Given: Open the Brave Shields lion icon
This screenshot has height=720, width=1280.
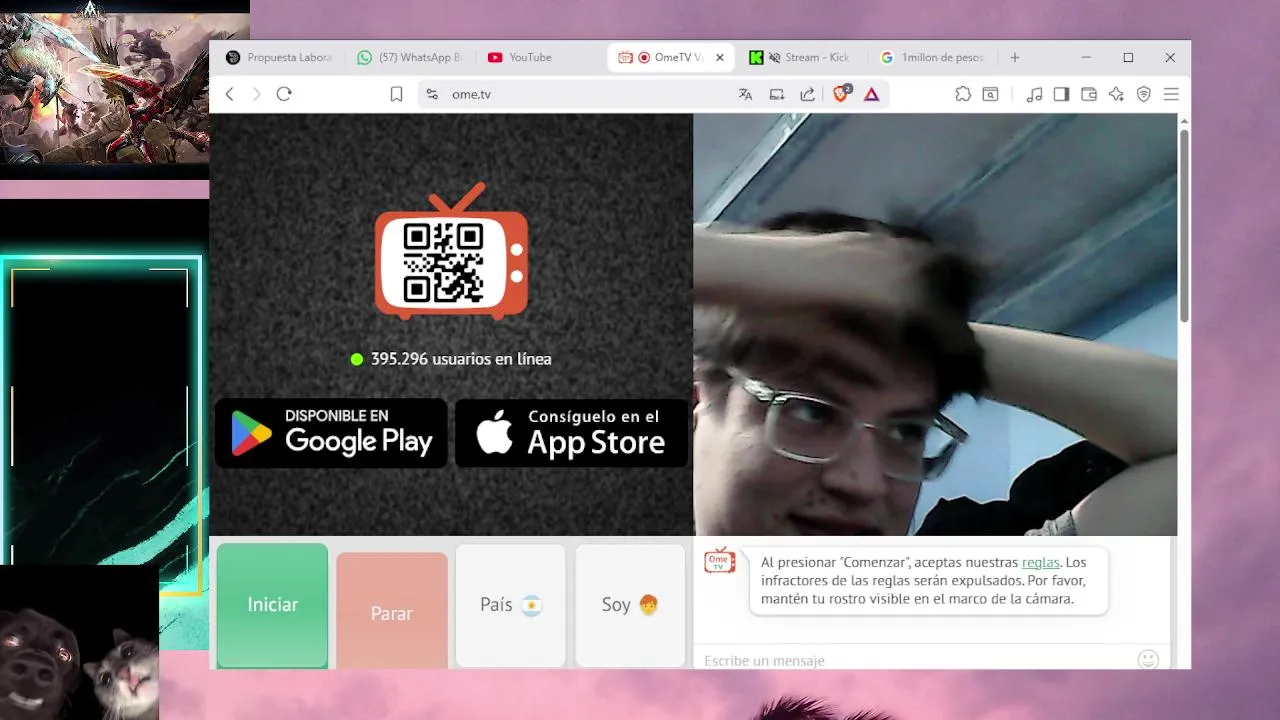Looking at the screenshot, I should click(841, 93).
